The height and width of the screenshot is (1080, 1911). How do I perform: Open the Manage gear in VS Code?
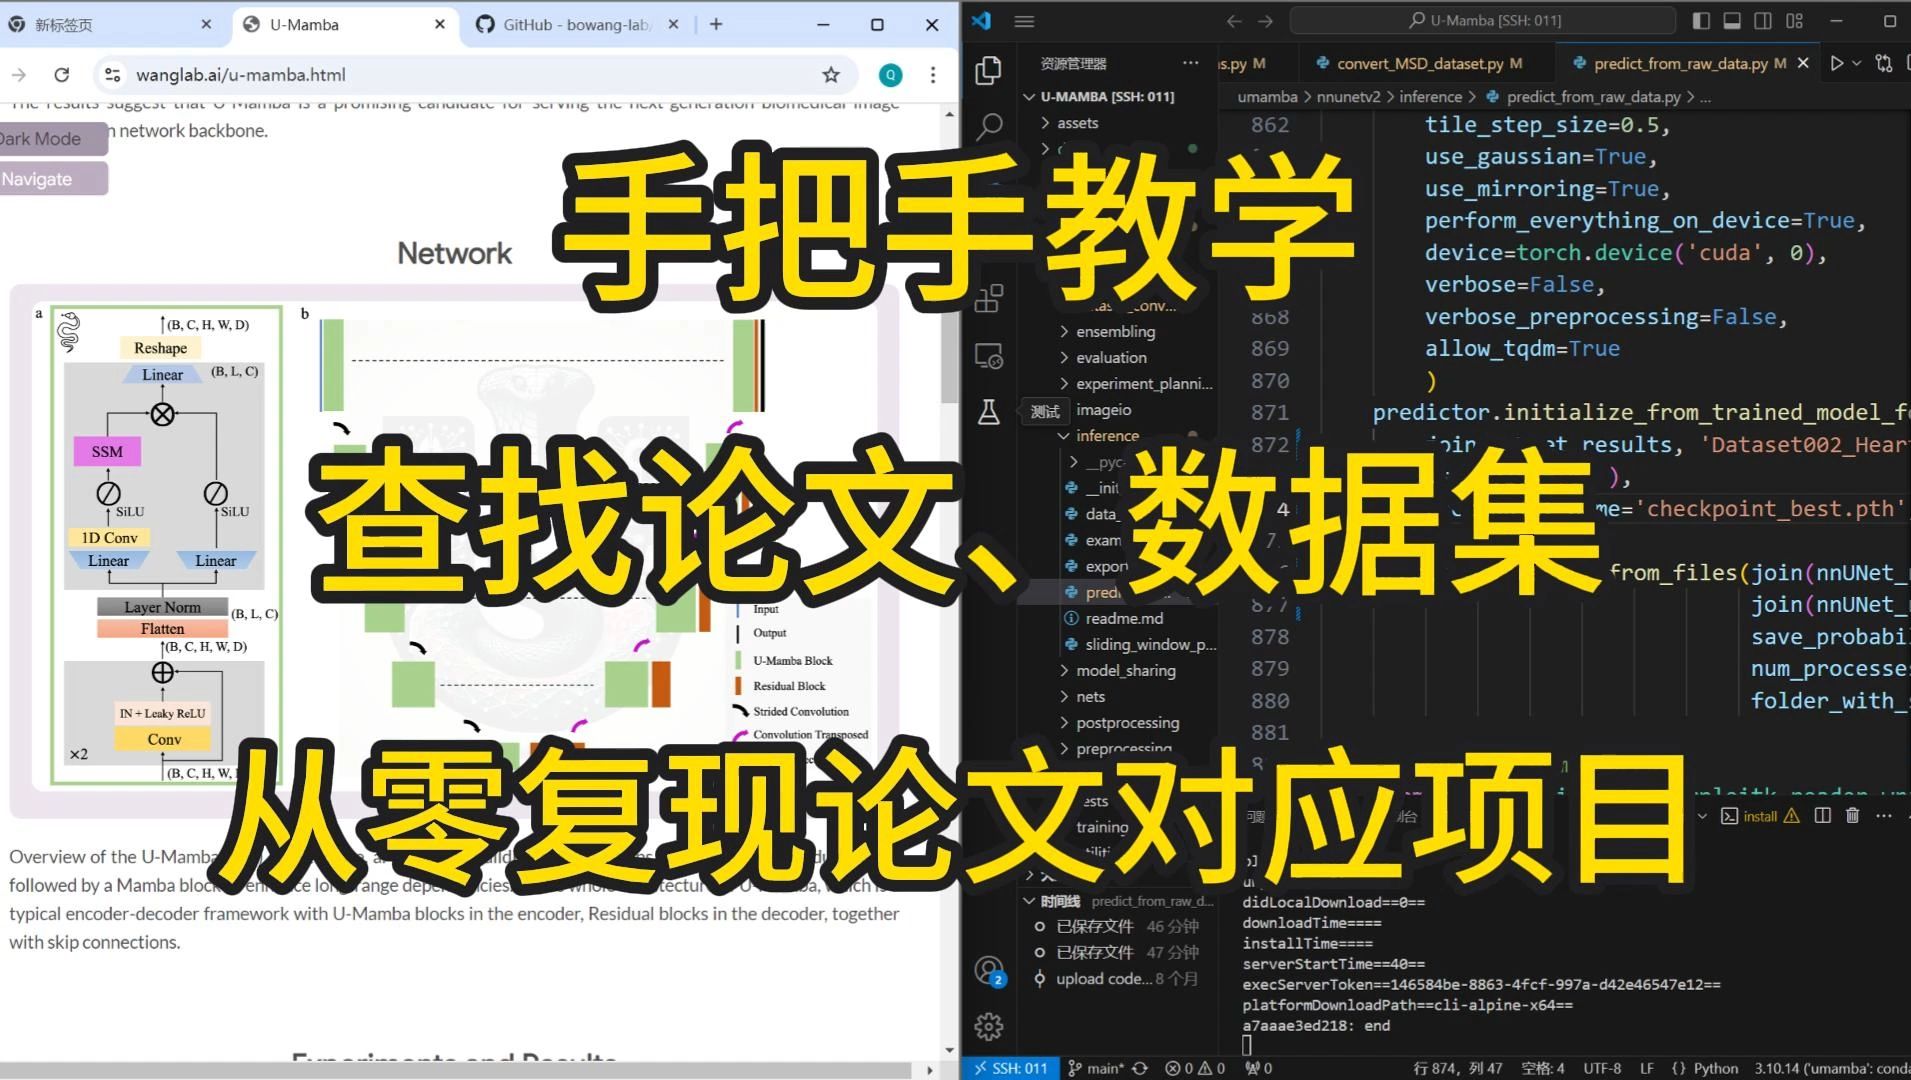988,1026
